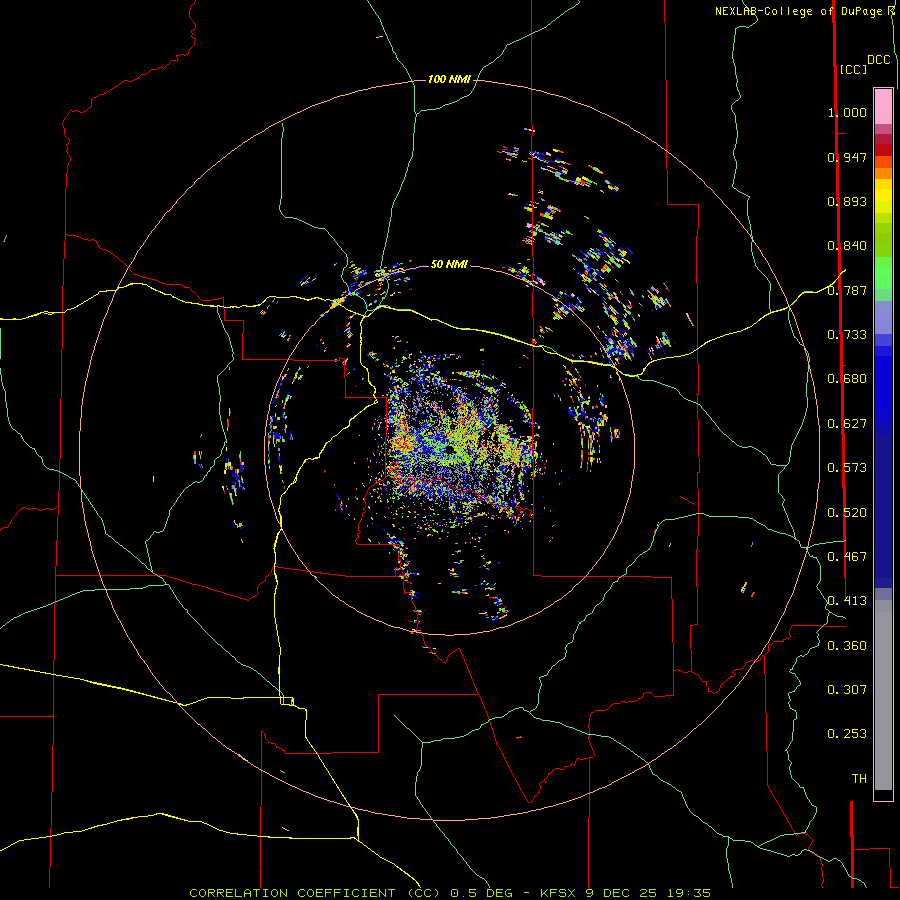Click the "50 NMI" range ring label
The image size is (900, 900).
pos(449,264)
